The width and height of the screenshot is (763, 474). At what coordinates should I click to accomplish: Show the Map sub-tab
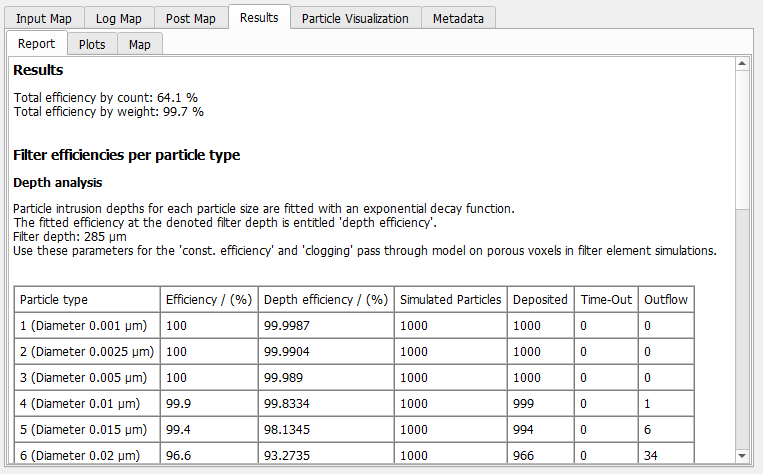coord(139,44)
